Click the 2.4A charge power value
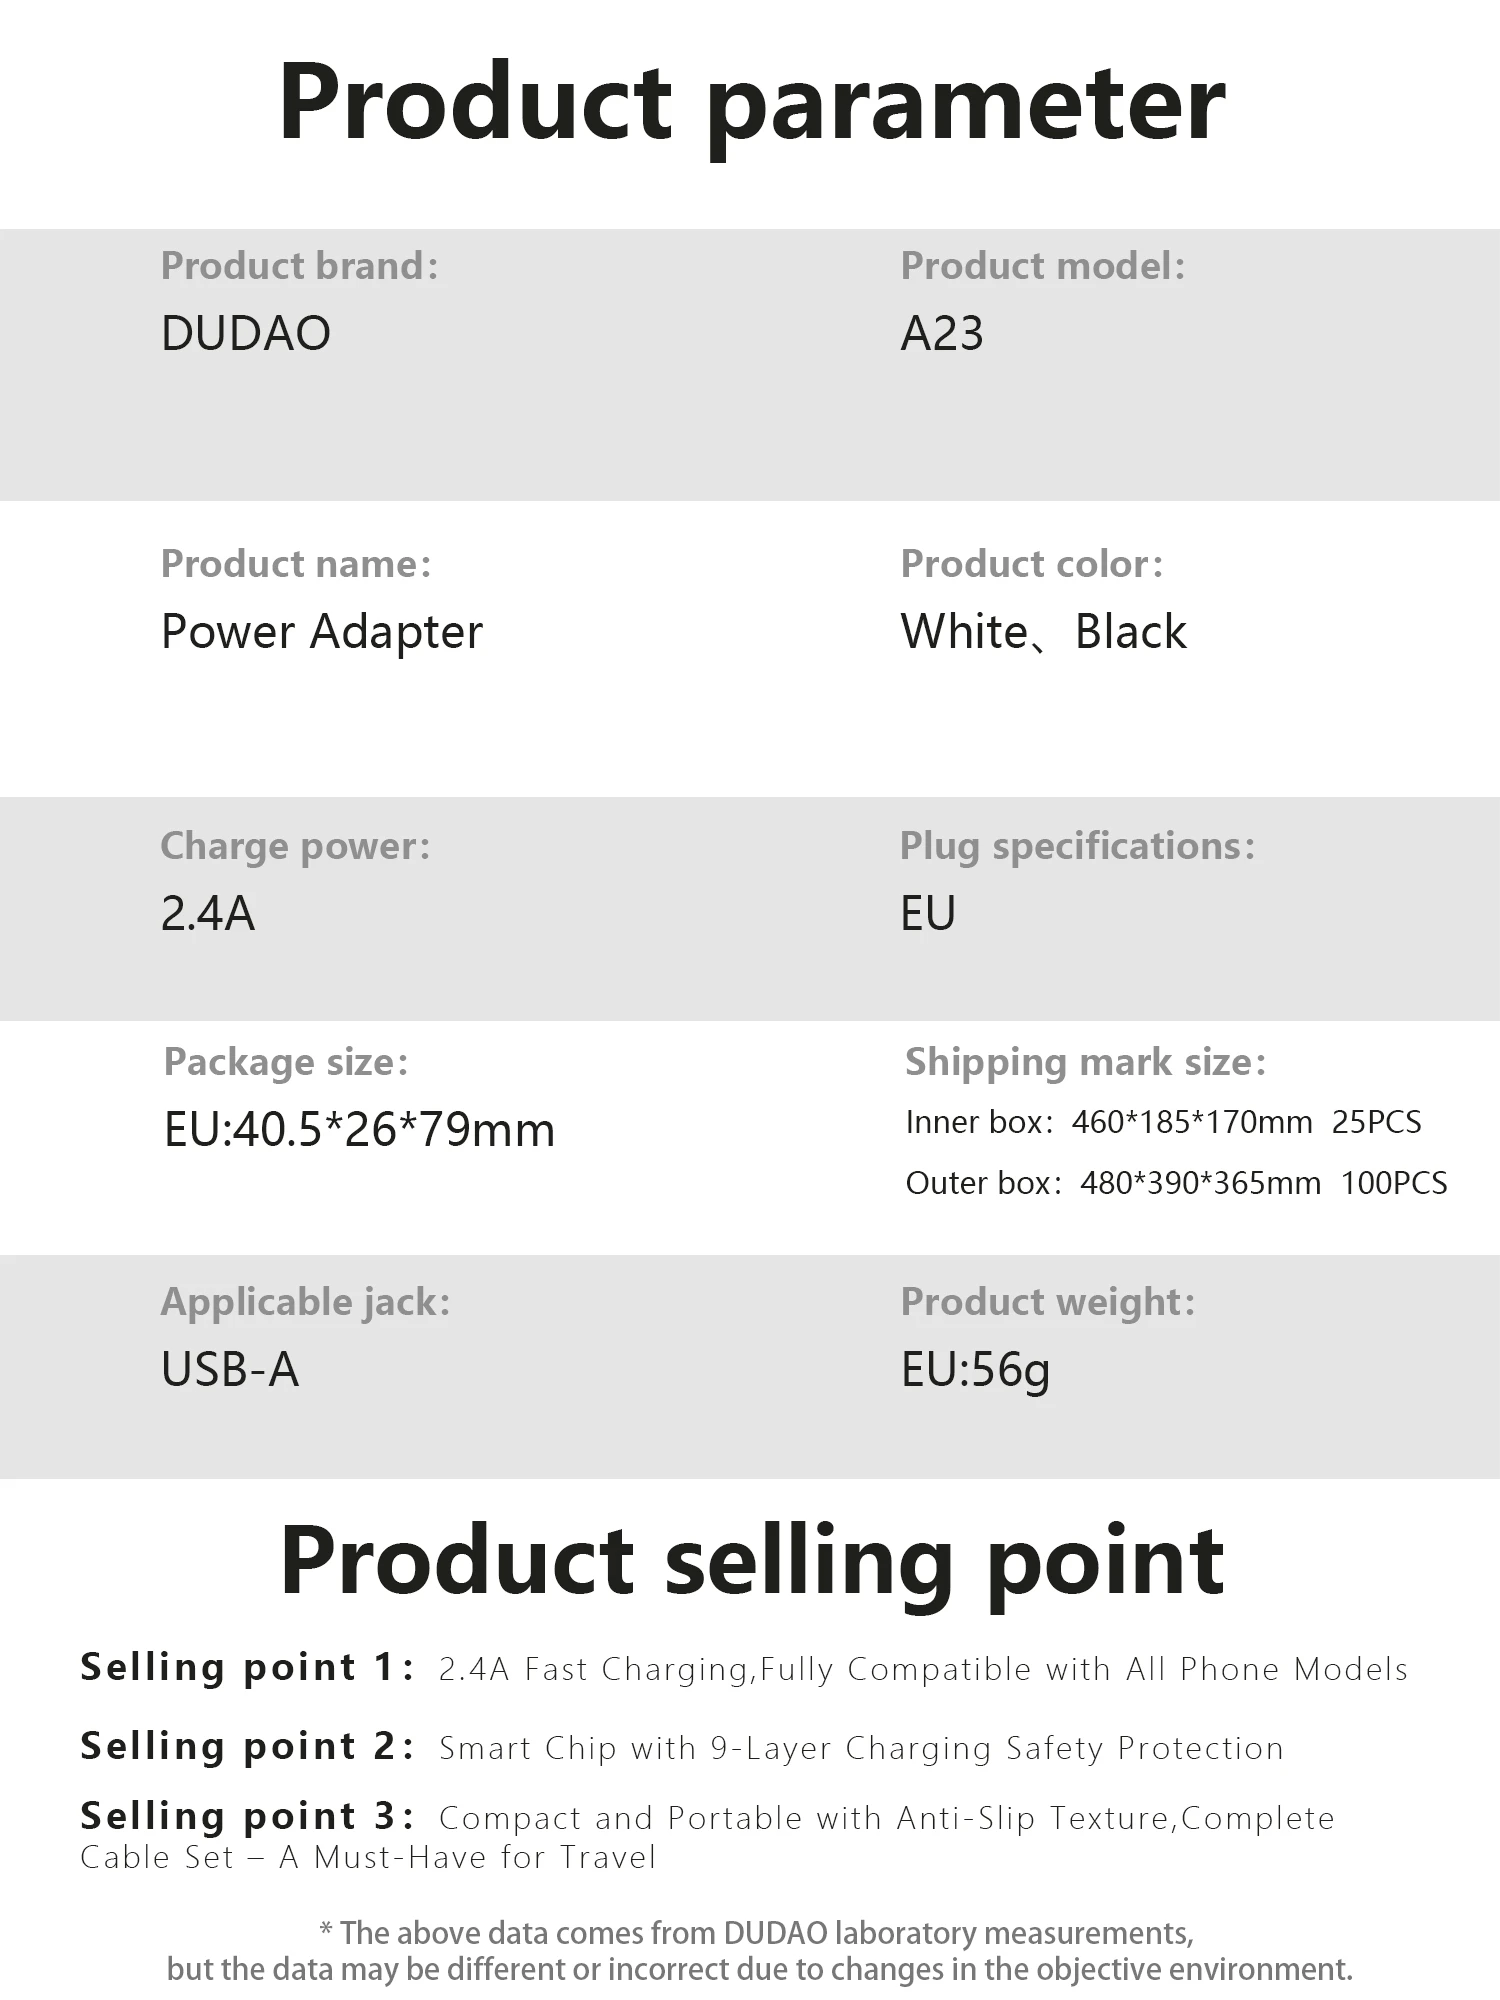The width and height of the screenshot is (1500, 2000). pyautogui.click(x=208, y=914)
